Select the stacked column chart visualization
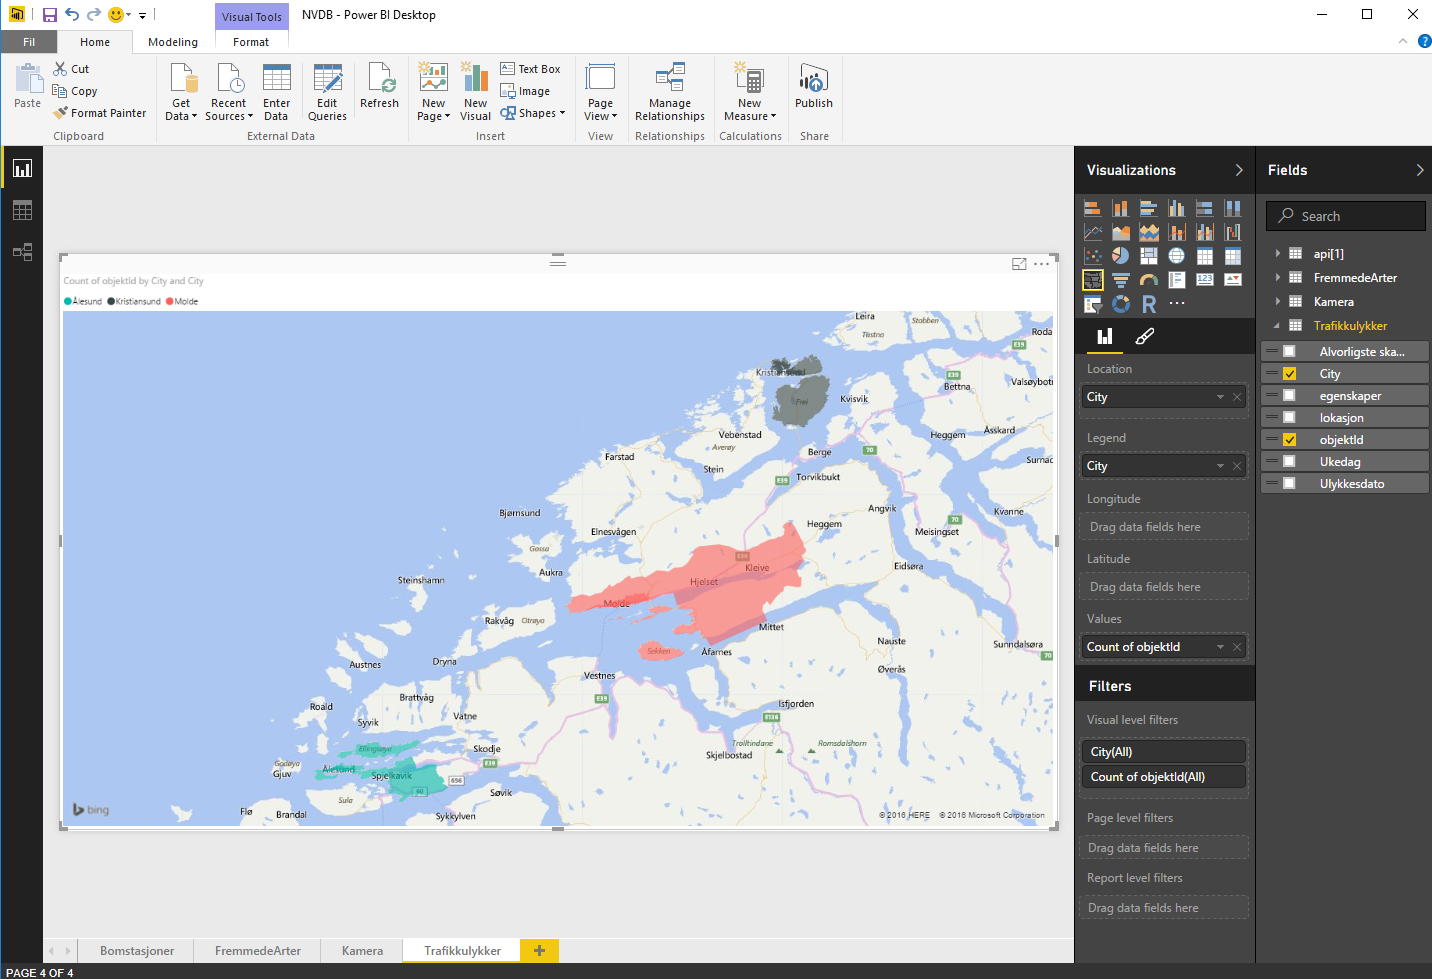 [x=1121, y=208]
